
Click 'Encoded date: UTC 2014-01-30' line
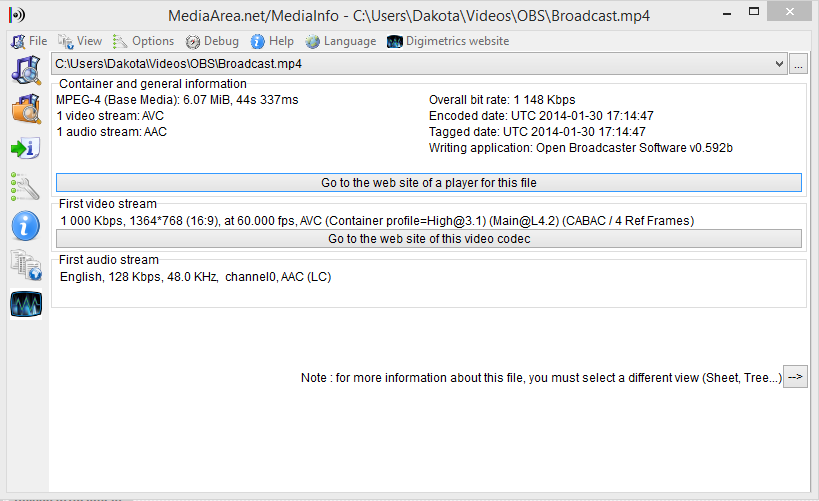click(541, 116)
